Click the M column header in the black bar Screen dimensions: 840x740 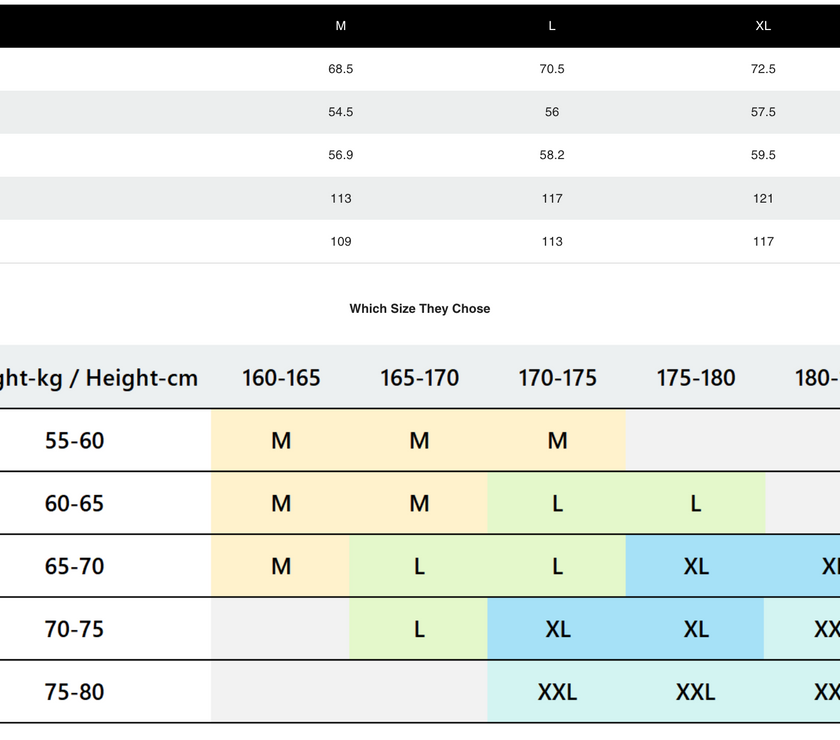pyautogui.click(x=341, y=26)
